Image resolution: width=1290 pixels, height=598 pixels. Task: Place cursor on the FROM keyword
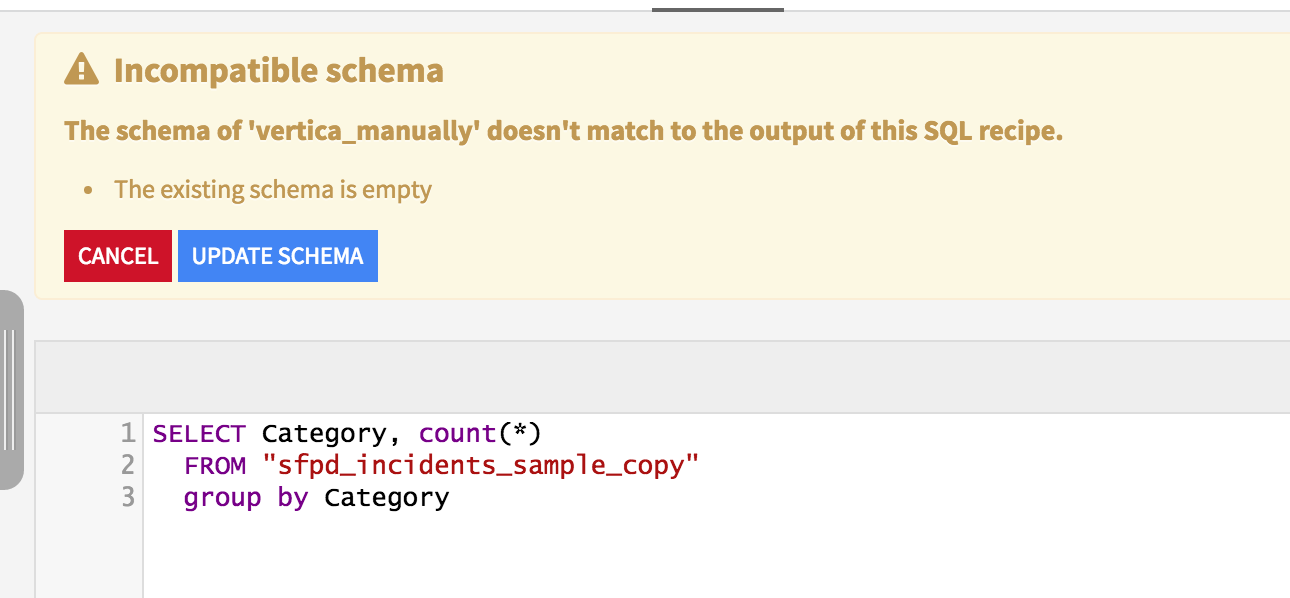[215, 465]
